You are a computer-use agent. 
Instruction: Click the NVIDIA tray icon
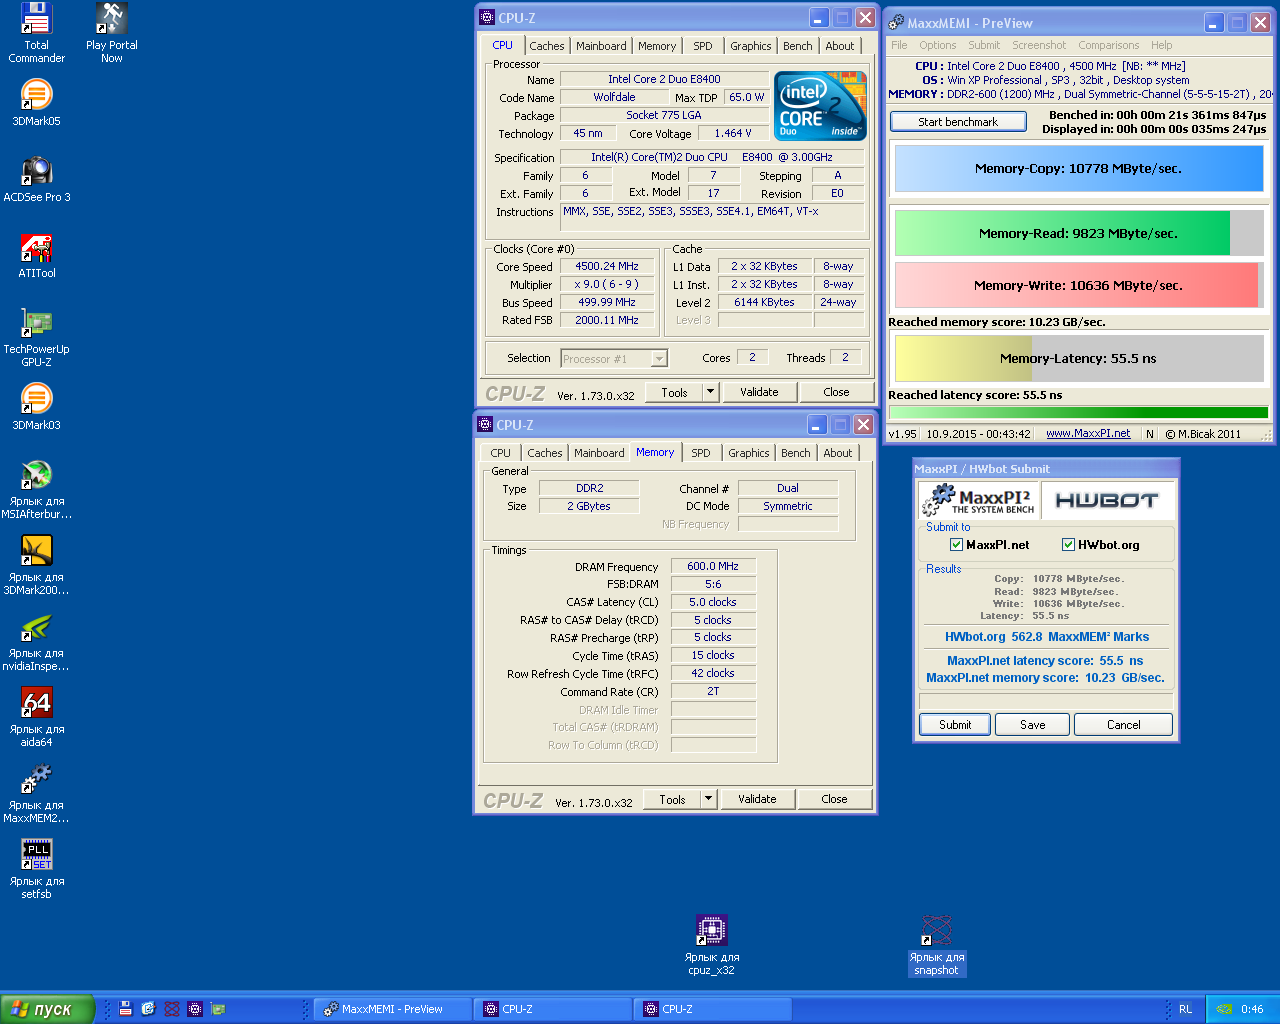point(1223,1009)
